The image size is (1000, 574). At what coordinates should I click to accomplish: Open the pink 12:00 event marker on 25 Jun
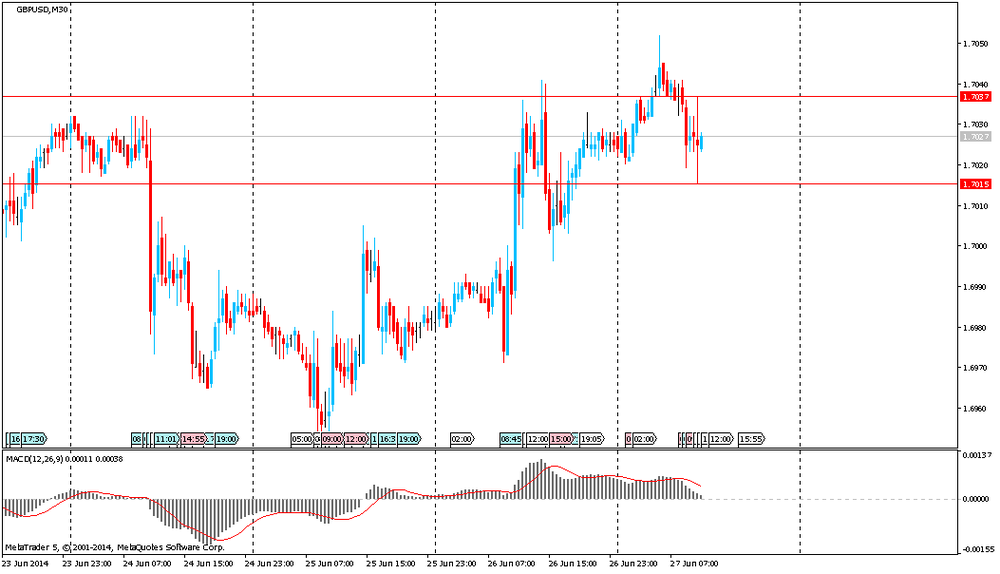(357, 439)
